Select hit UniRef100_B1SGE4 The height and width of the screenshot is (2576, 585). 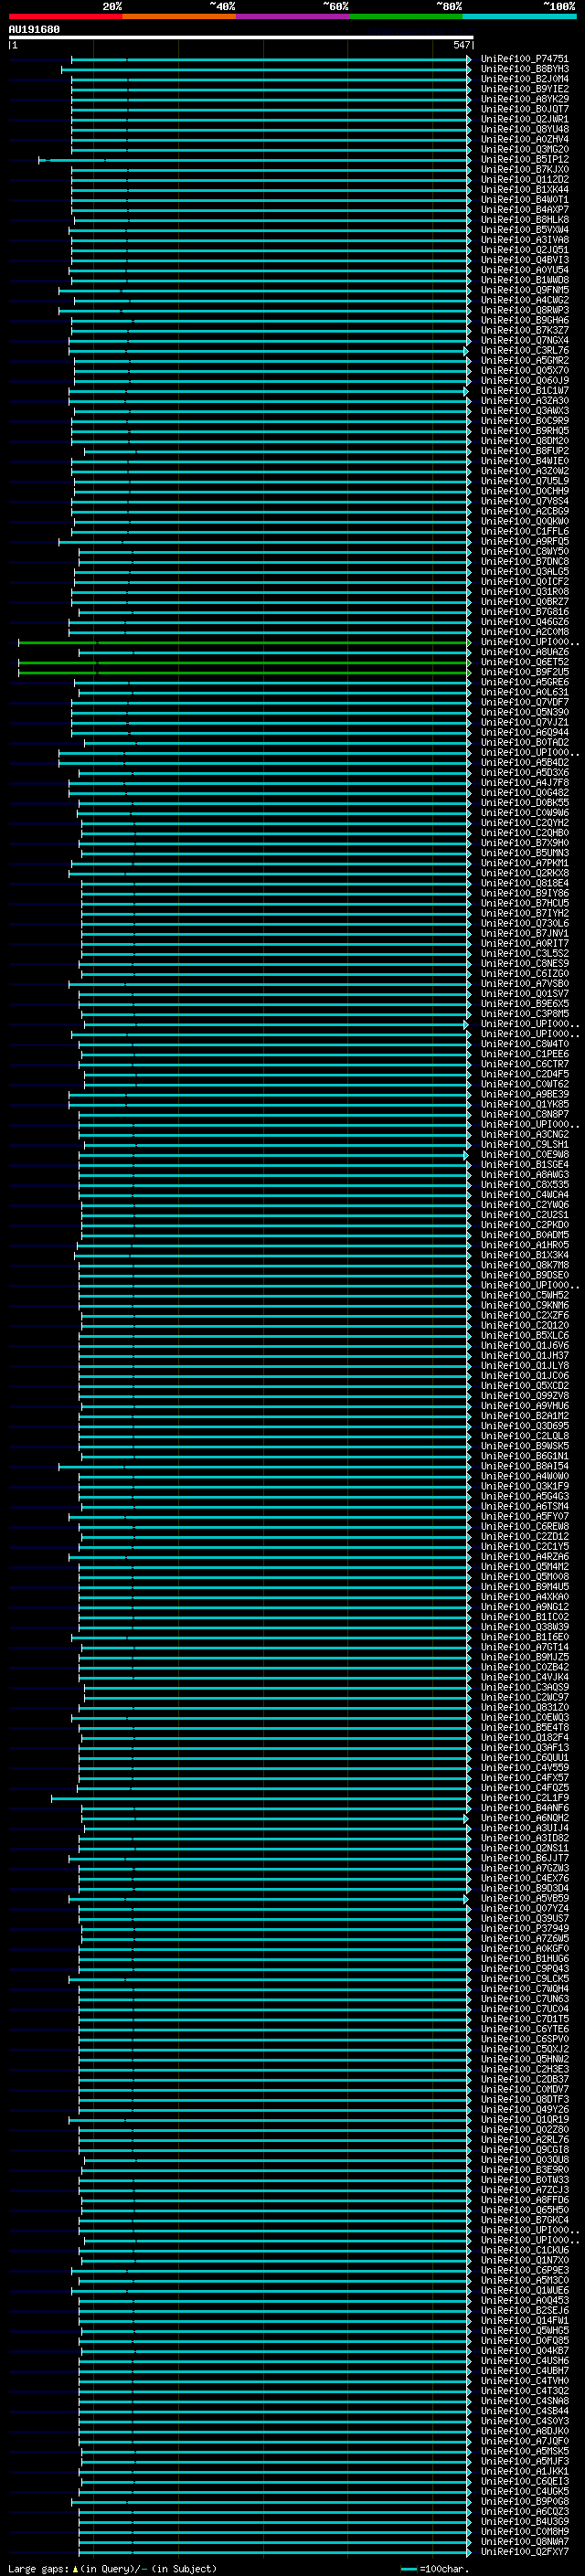pos(524,1165)
